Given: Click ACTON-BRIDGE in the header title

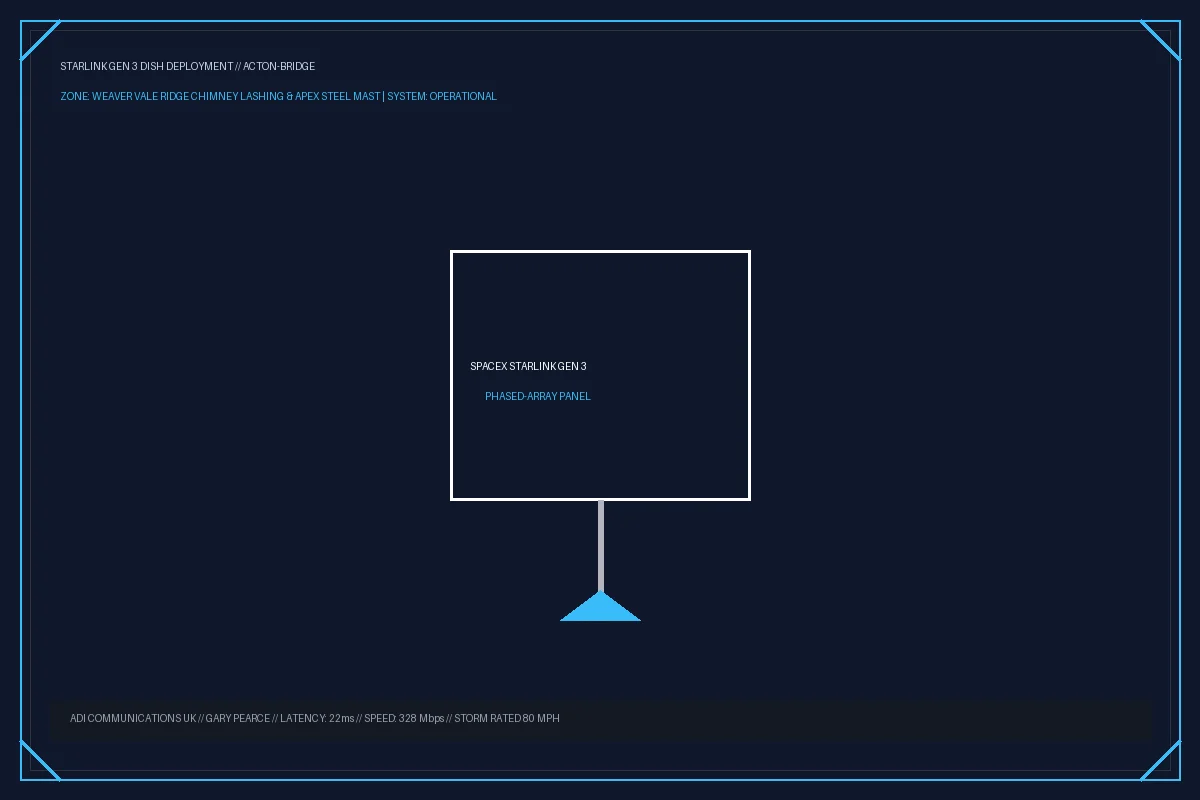Looking at the screenshot, I should 279,67.
